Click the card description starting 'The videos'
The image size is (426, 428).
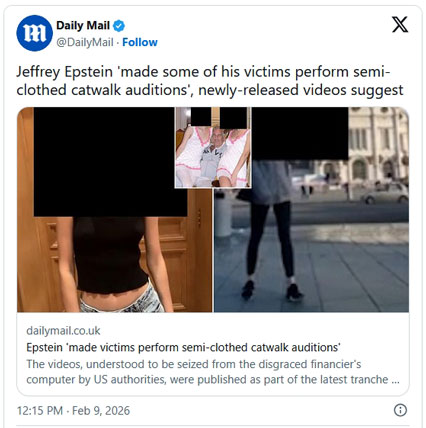tap(213, 372)
